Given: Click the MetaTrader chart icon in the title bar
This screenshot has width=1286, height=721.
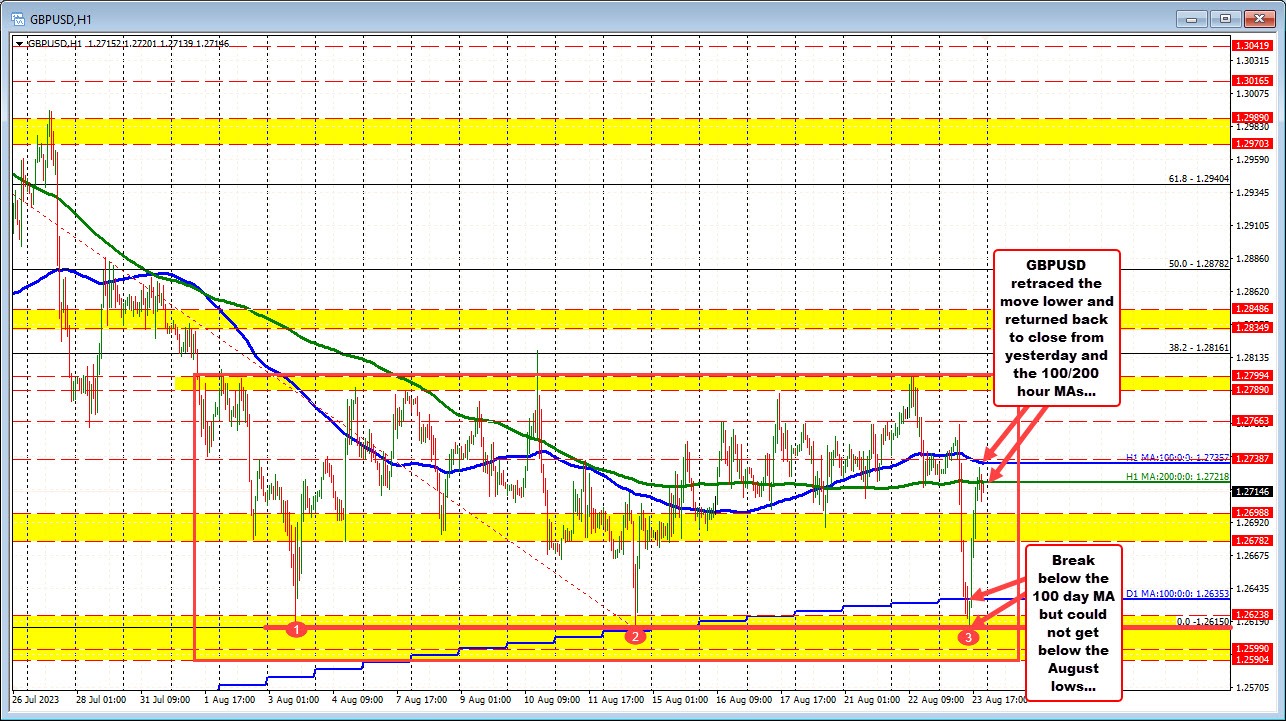Looking at the screenshot, I should [x=17, y=17].
